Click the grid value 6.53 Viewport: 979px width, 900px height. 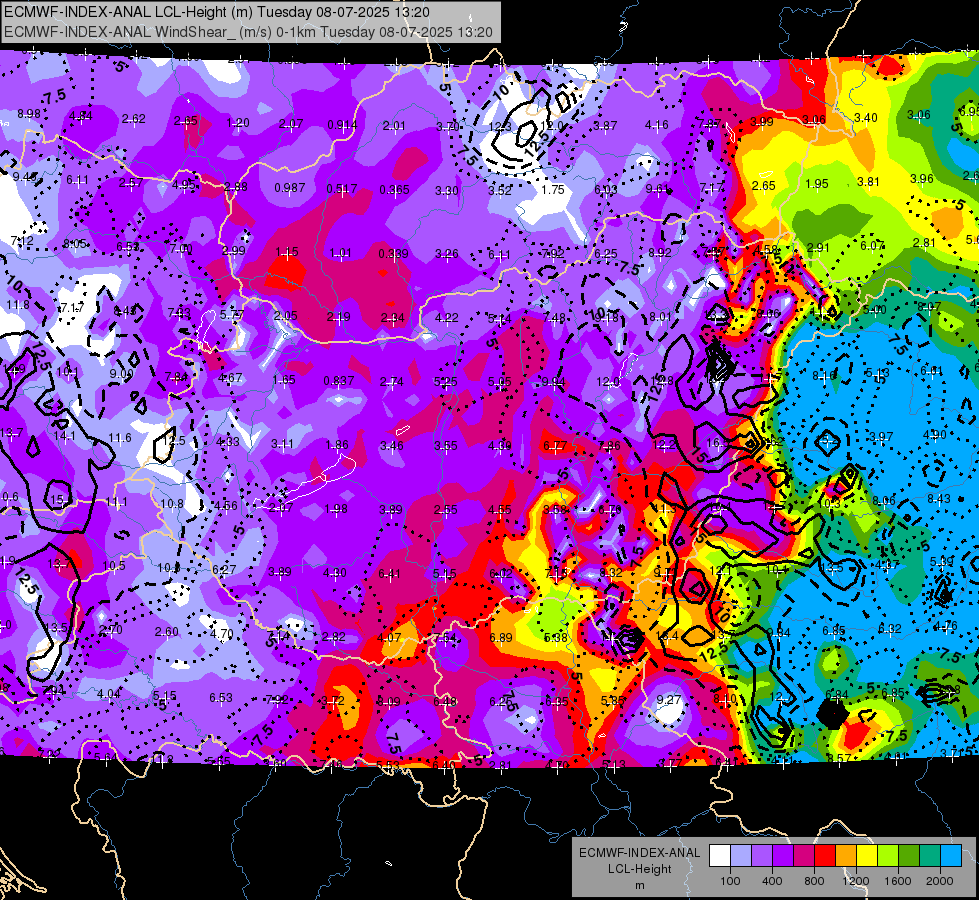point(221,698)
